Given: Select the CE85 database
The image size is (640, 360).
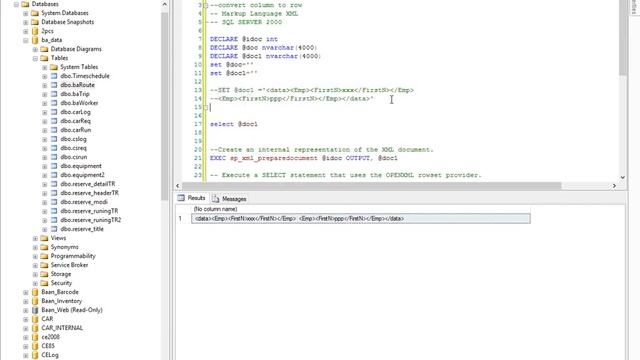Looking at the screenshot, I should click(48, 346).
